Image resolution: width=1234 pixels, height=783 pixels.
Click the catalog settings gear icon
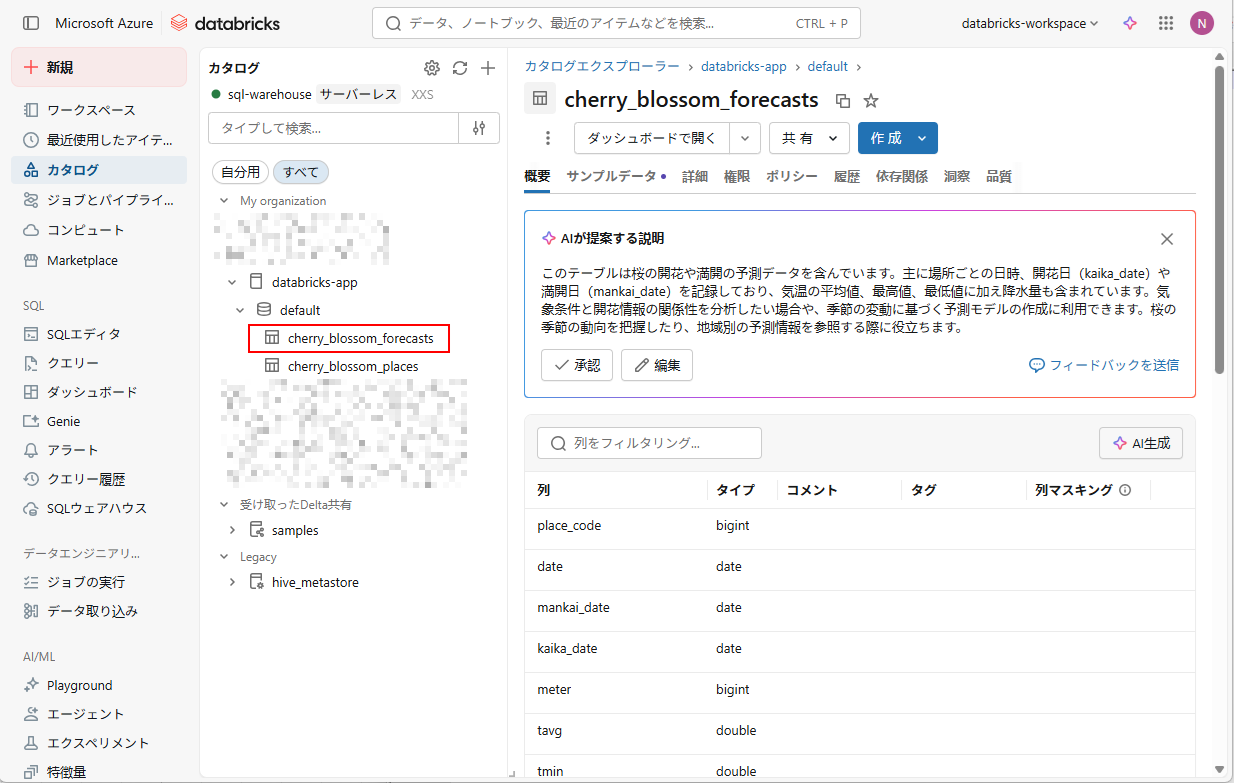pyautogui.click(x=431, y=68)
